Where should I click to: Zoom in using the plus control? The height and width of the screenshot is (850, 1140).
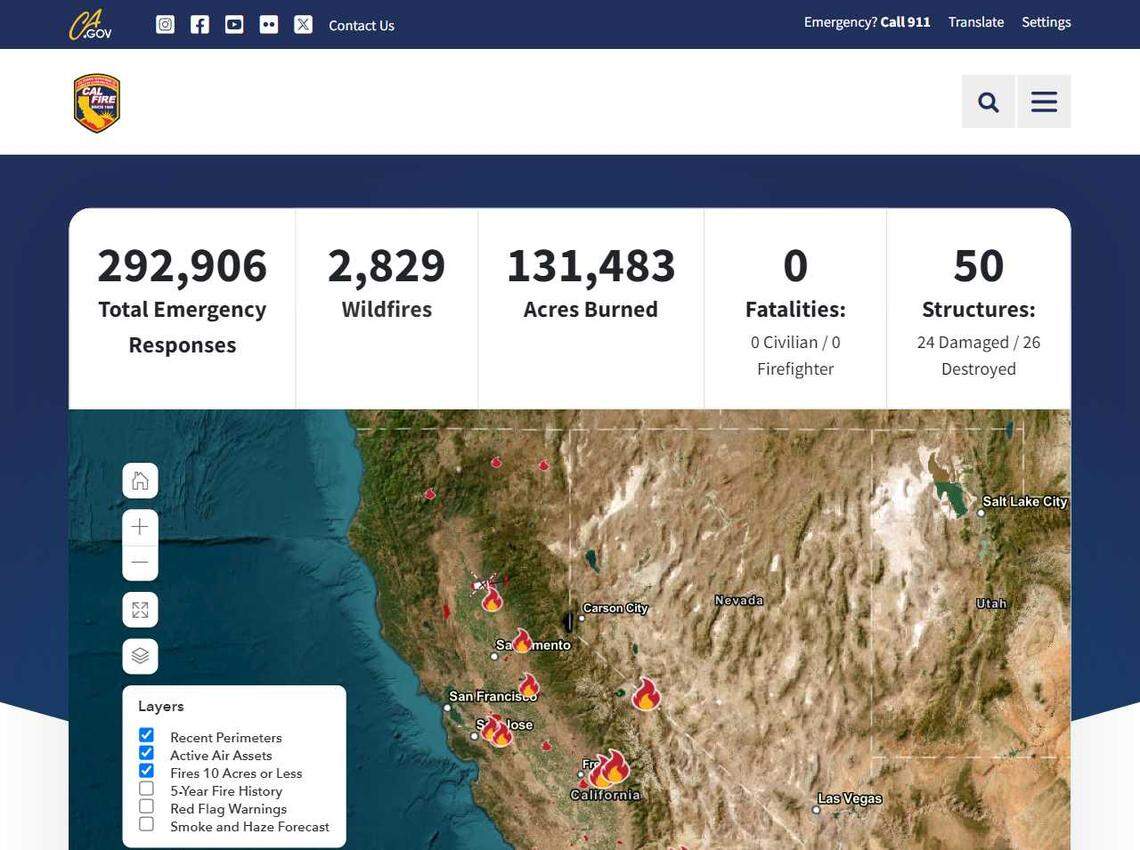coord(140,525)
